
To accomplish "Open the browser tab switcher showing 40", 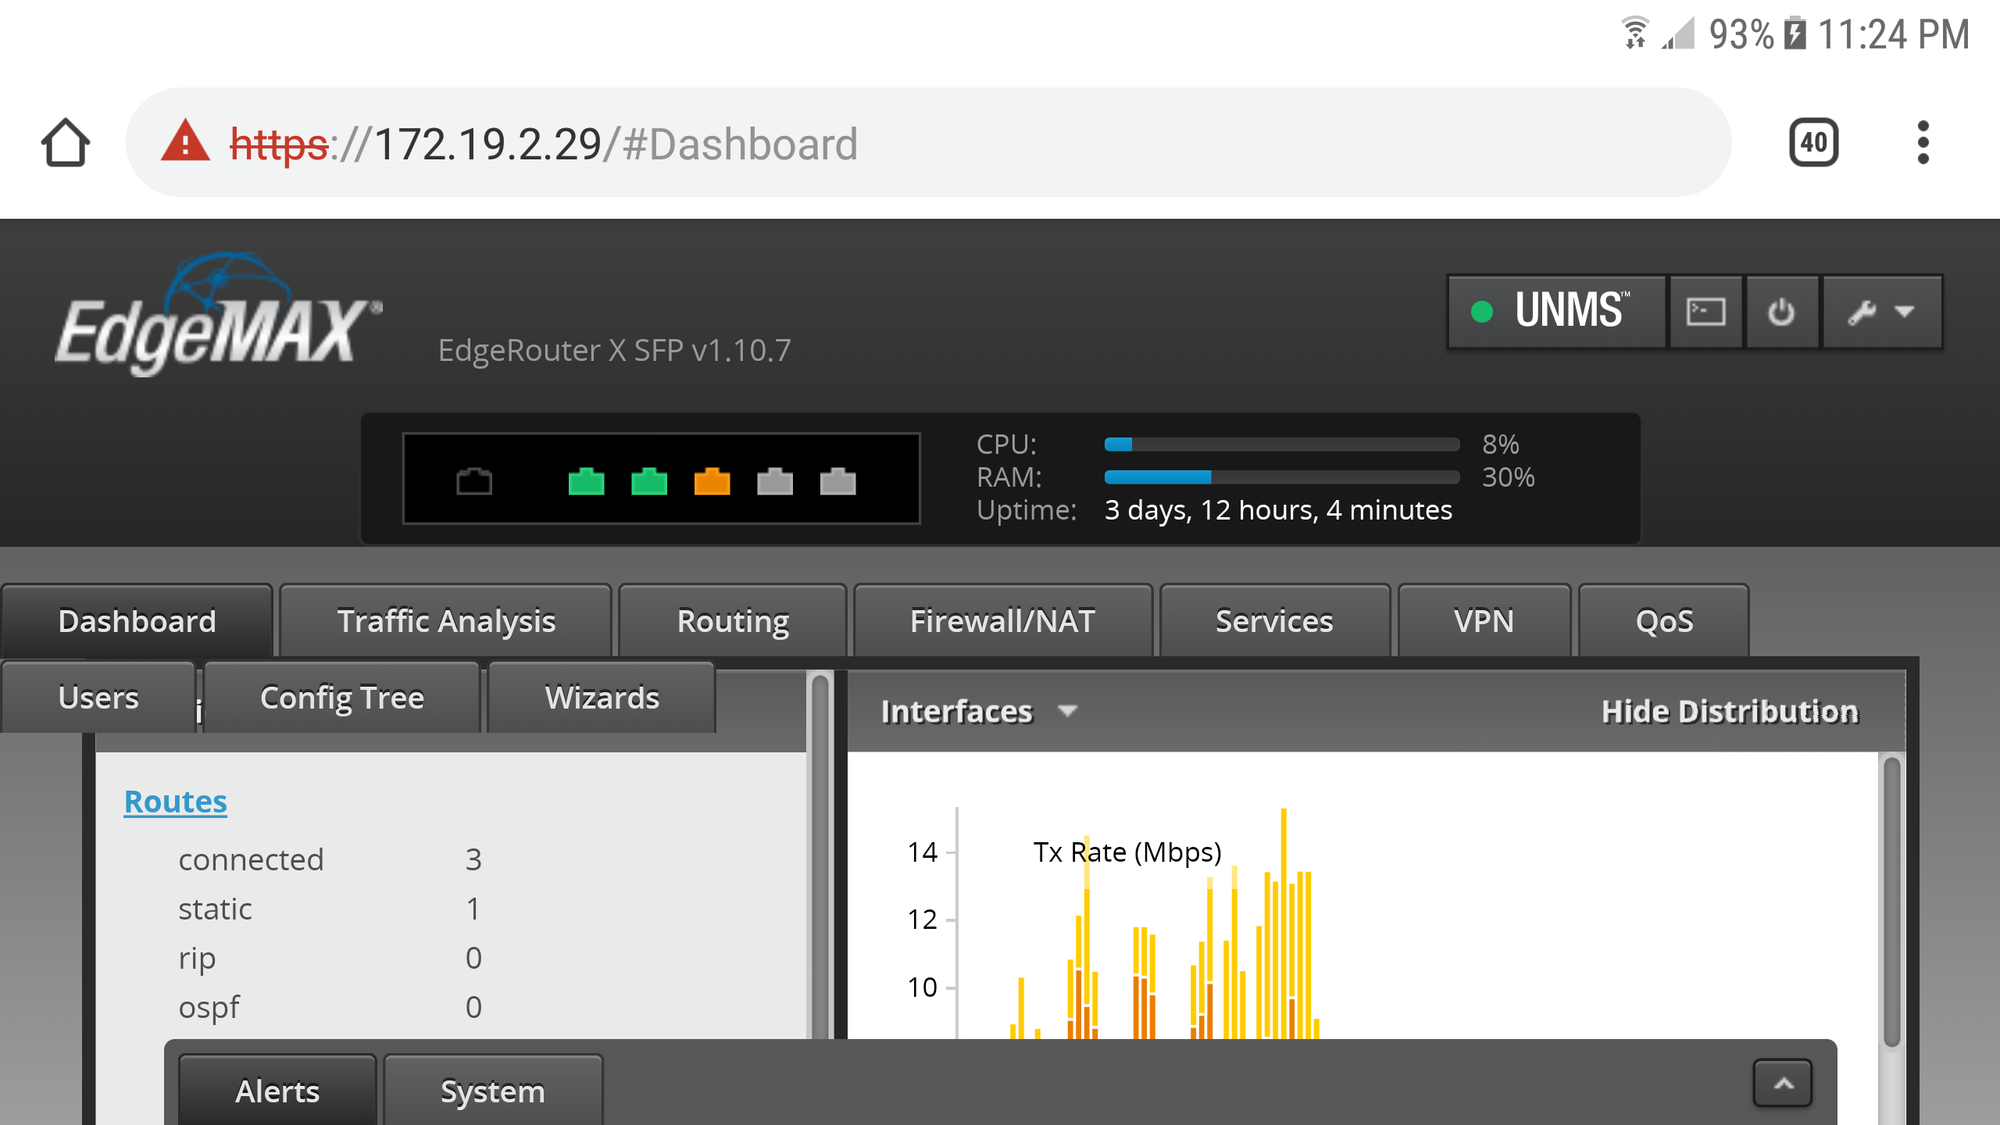I will pyautogui.click(x=1813, y=143).
